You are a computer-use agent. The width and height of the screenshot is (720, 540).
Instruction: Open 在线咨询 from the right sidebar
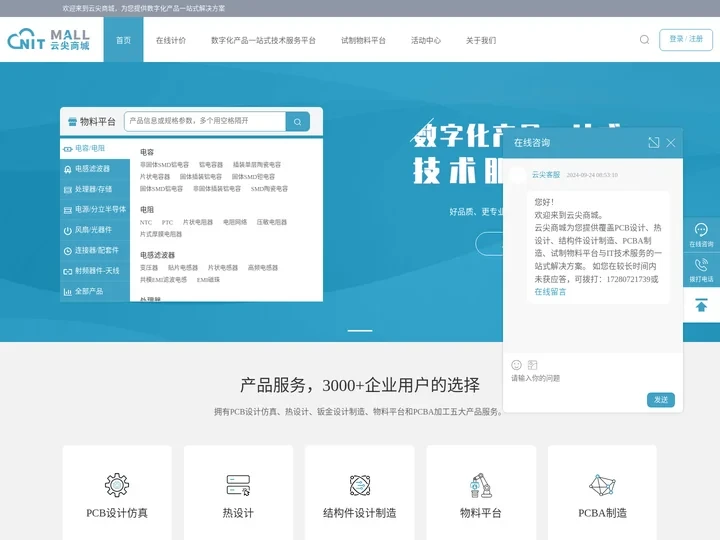701,235
